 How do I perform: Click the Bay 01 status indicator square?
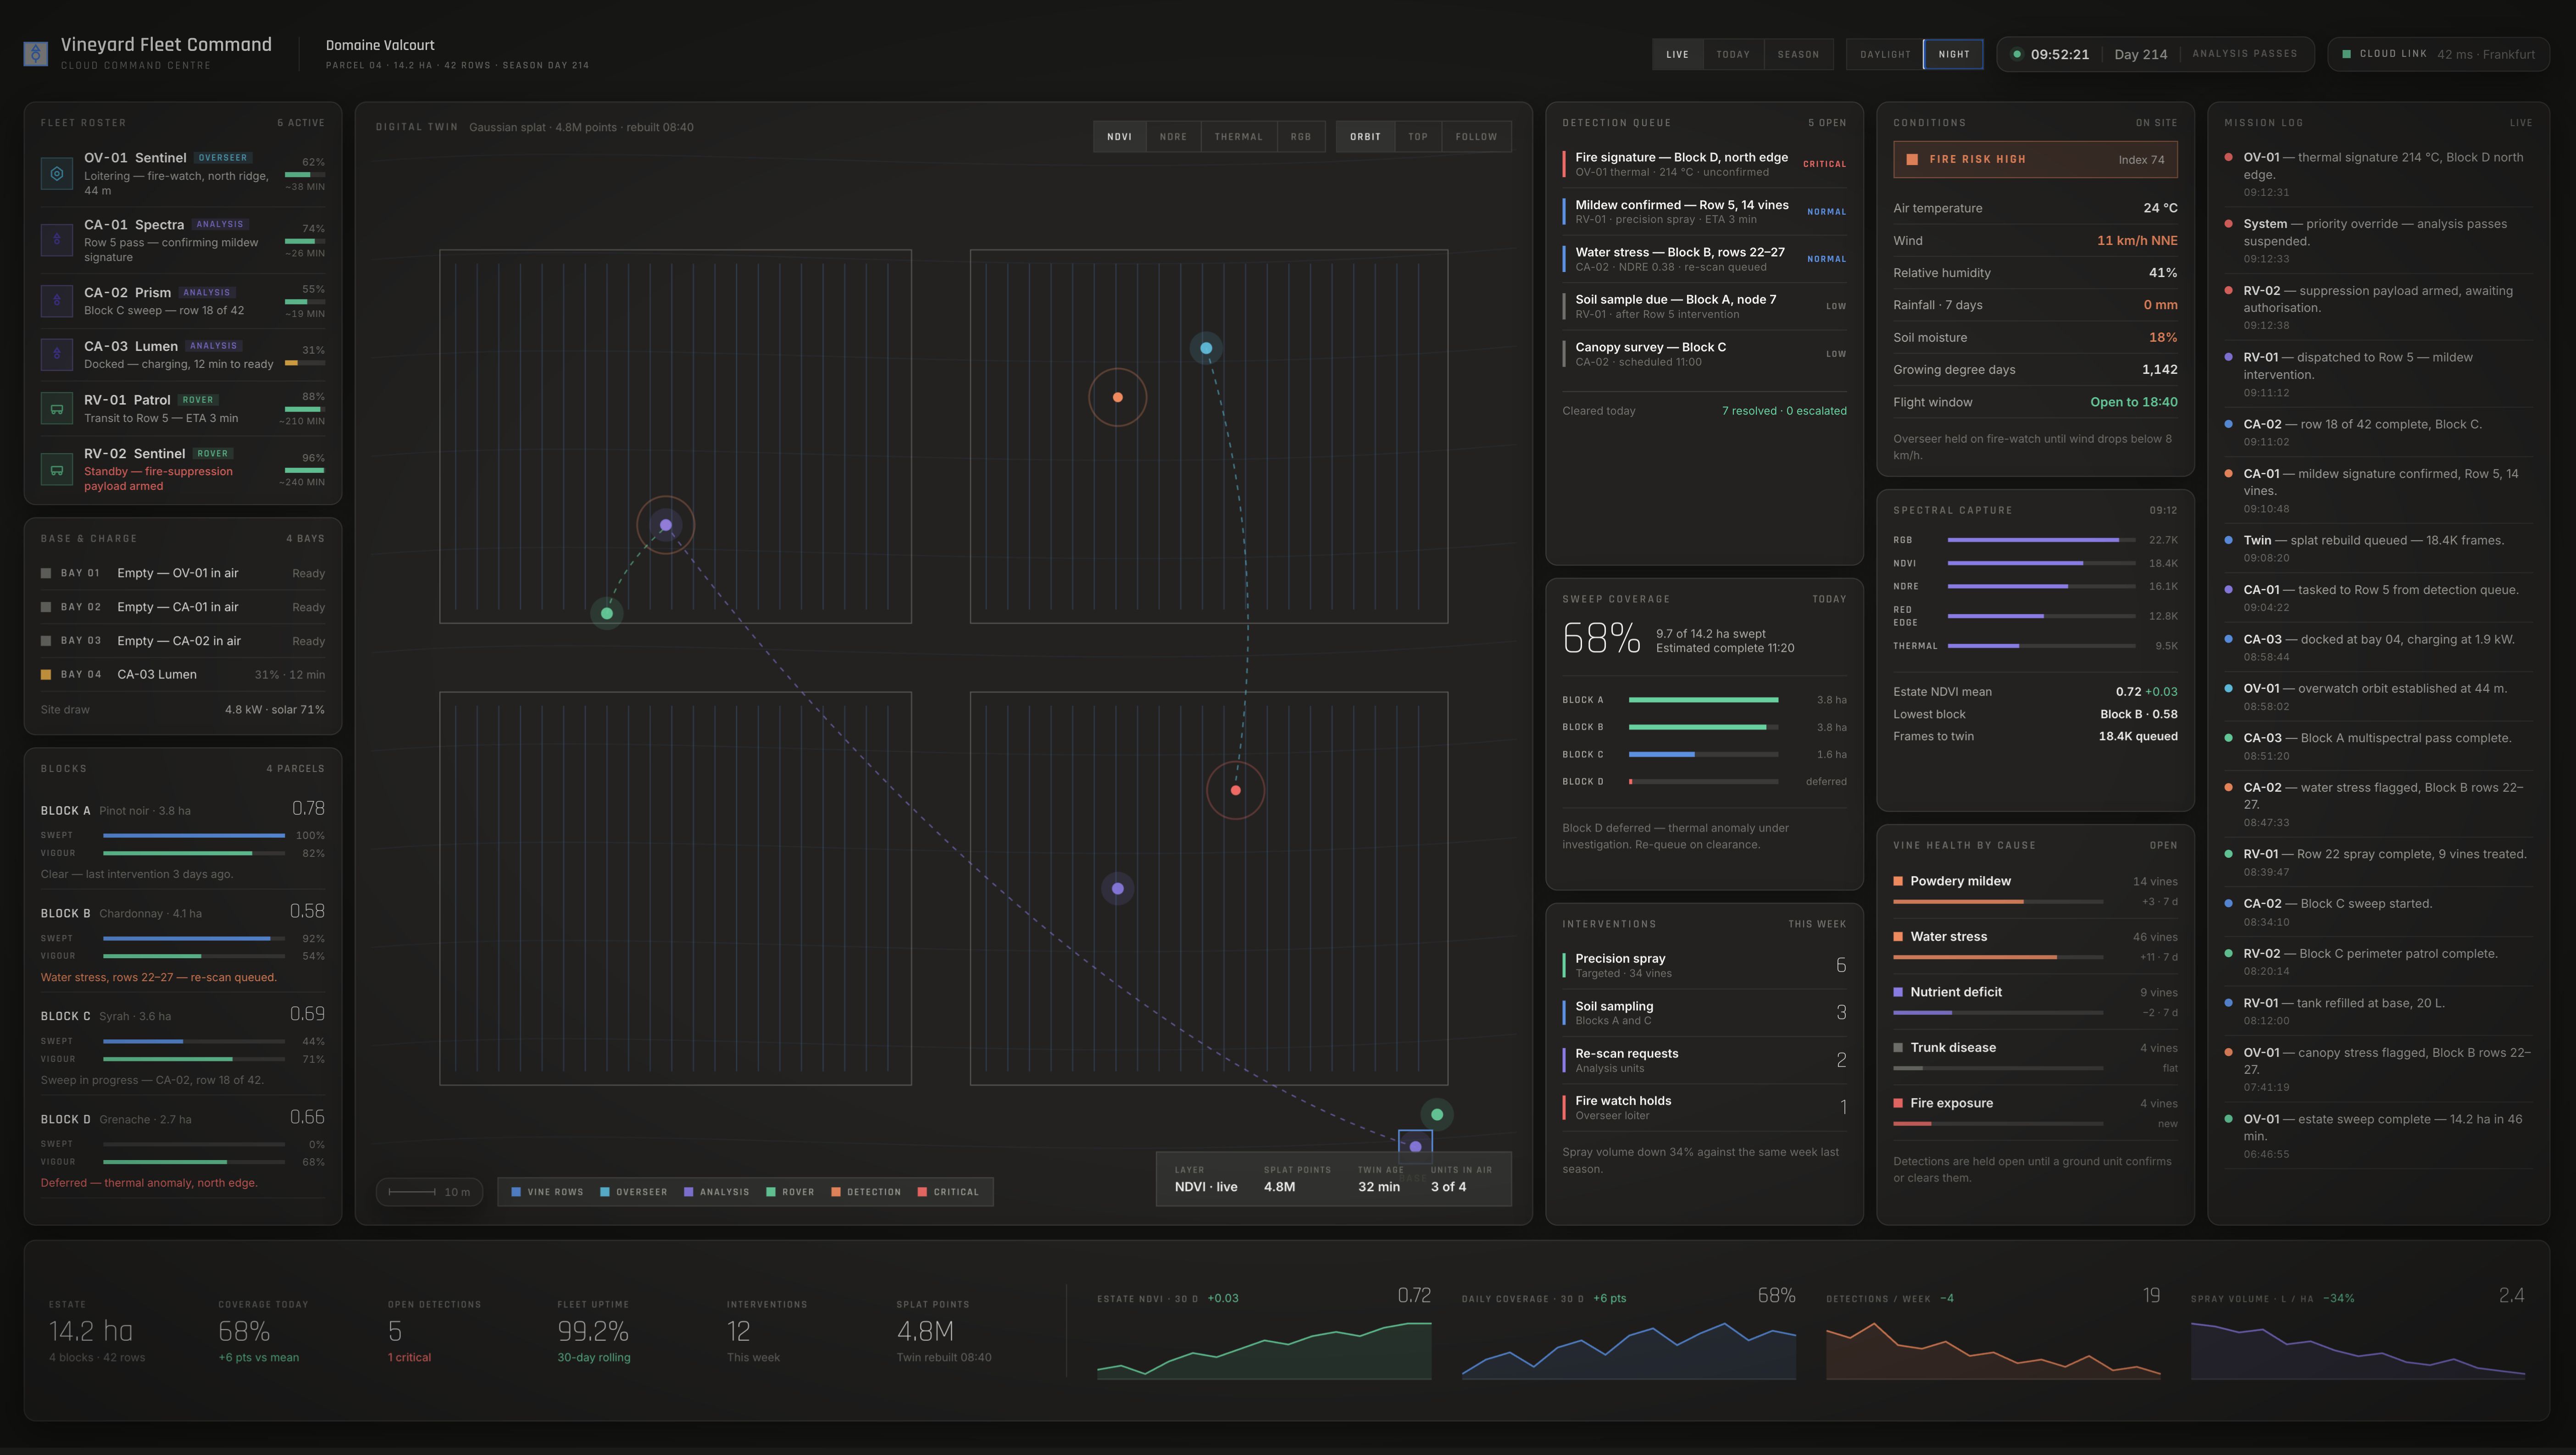(46, 573)
